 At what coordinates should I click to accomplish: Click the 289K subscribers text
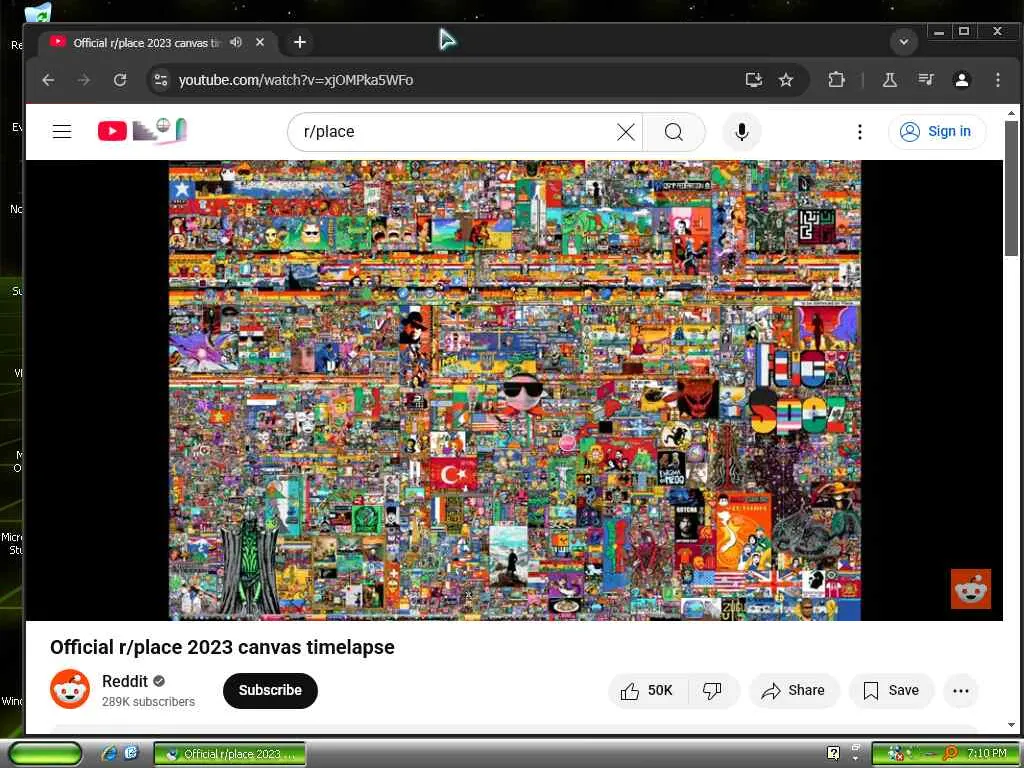[148, 701]
